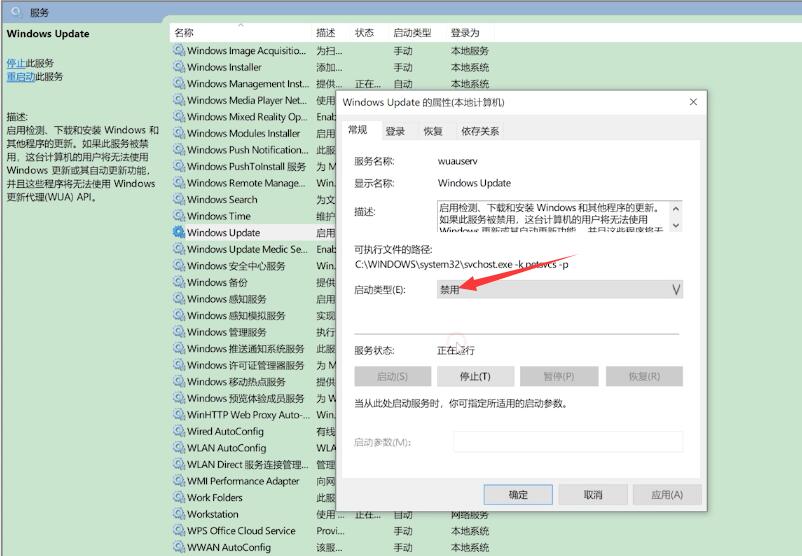
Task: Open the 启动类型 dropdown showing 禁用
Action: (x=560, y=289)
